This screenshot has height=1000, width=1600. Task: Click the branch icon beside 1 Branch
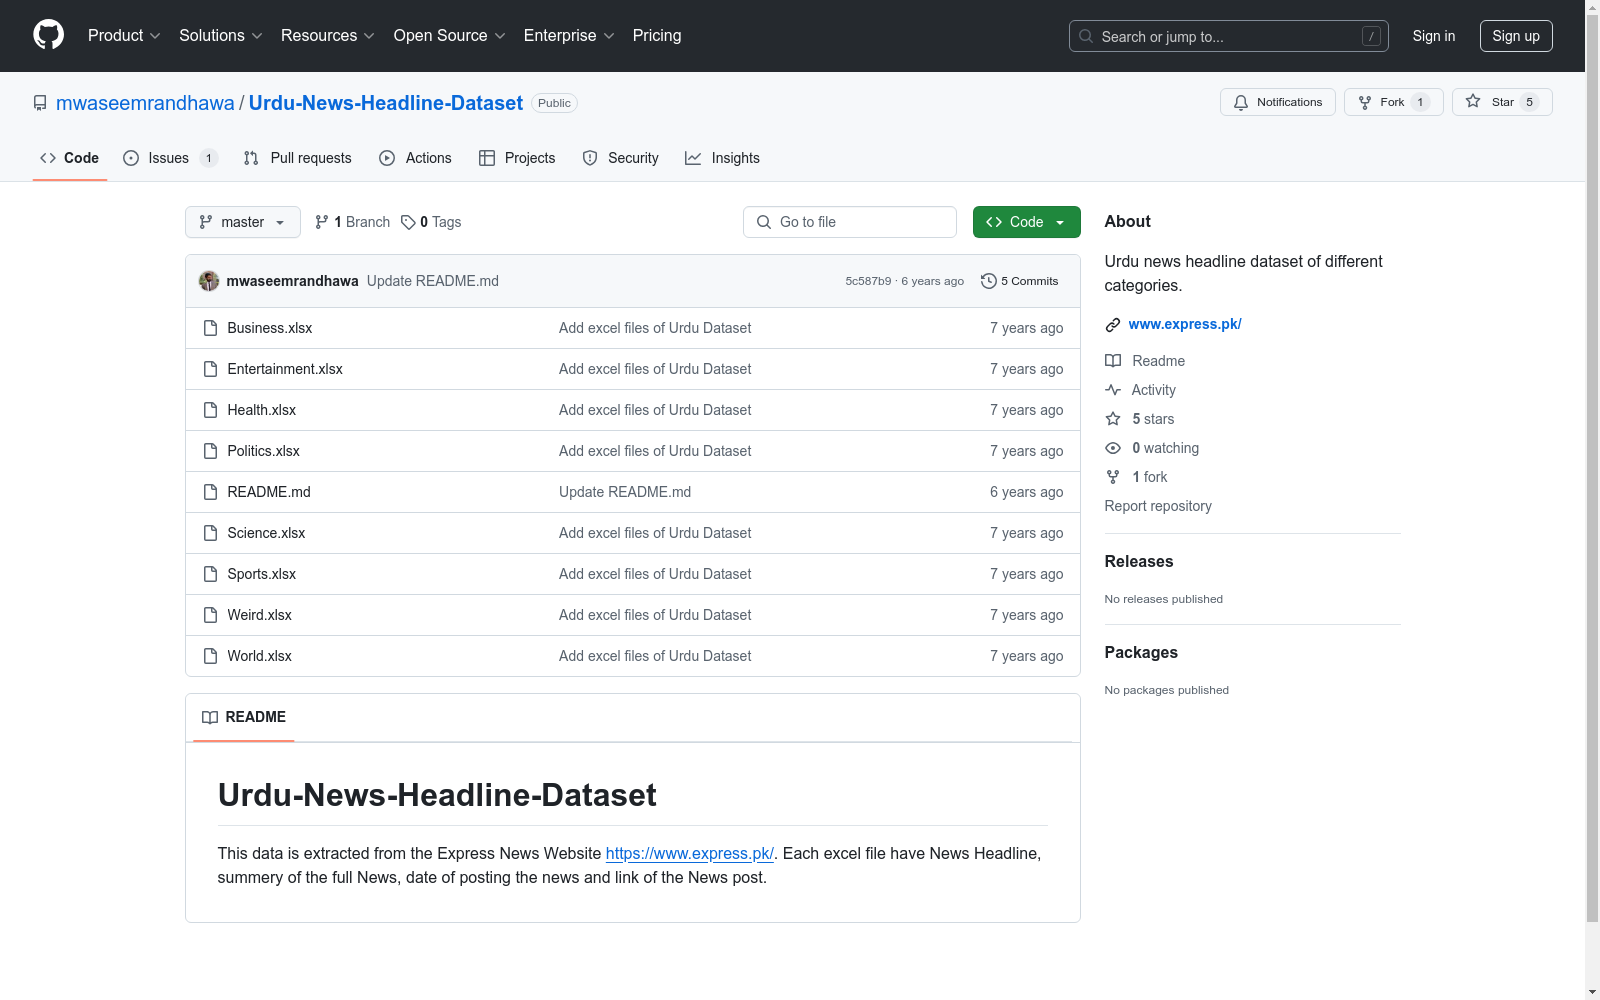click(322, 222)
